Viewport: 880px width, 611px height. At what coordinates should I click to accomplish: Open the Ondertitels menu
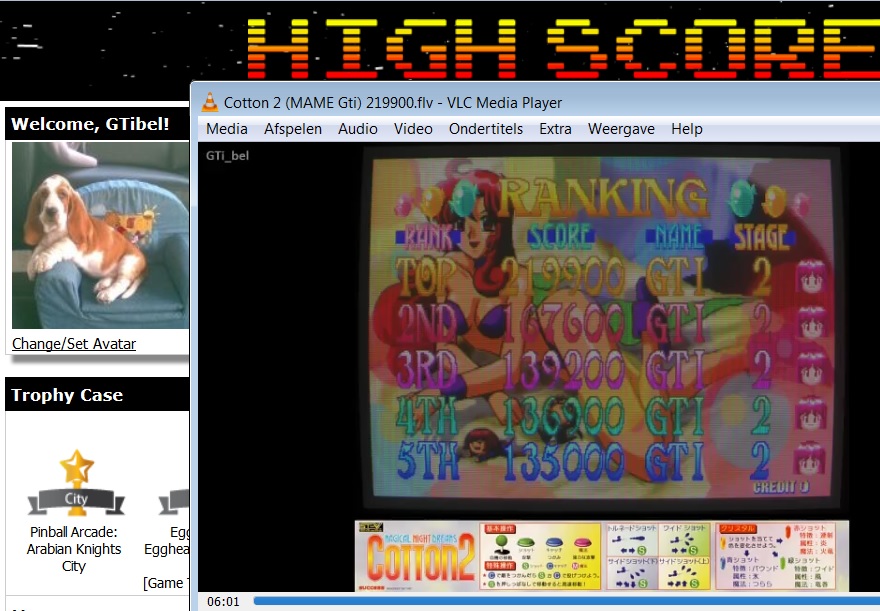(x=486, y=129)
